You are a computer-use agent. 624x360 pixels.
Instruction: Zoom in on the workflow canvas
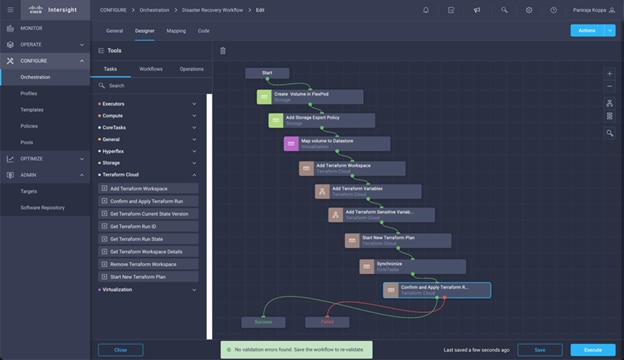tap(609, 74)
